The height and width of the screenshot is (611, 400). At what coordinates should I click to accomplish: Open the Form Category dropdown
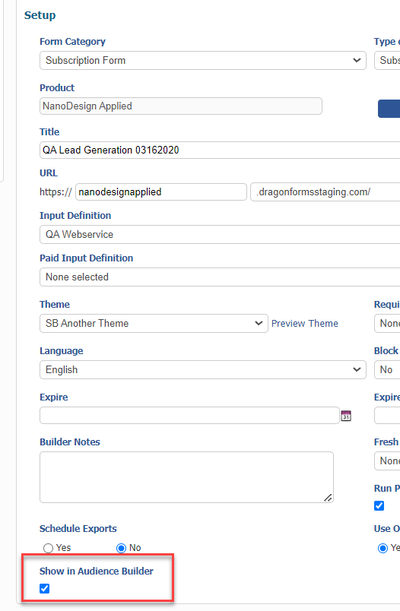point(203,60)
